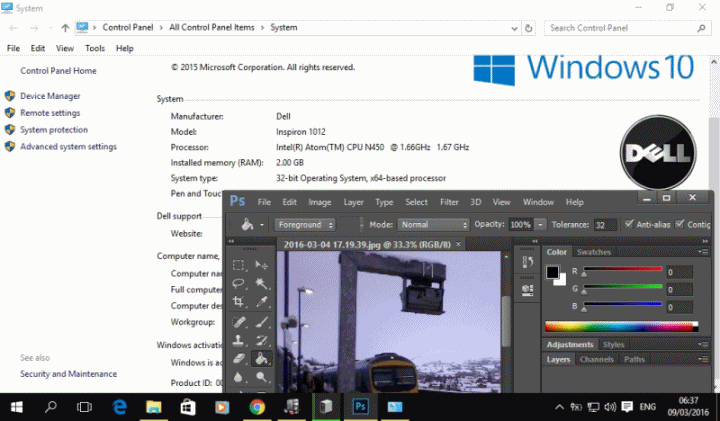Screen dimensions: 720x421
Task: Select the Clone Stamp tool
Action: tap(238, 340)
